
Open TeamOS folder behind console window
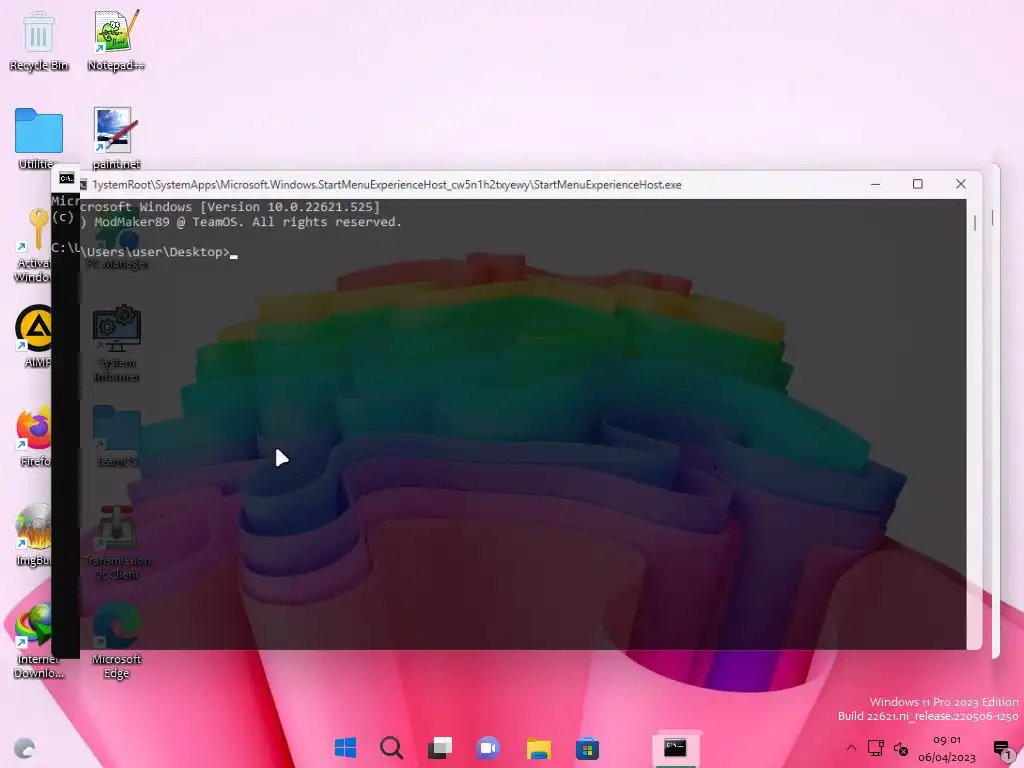pyautogui.click(x=116, y=436)
